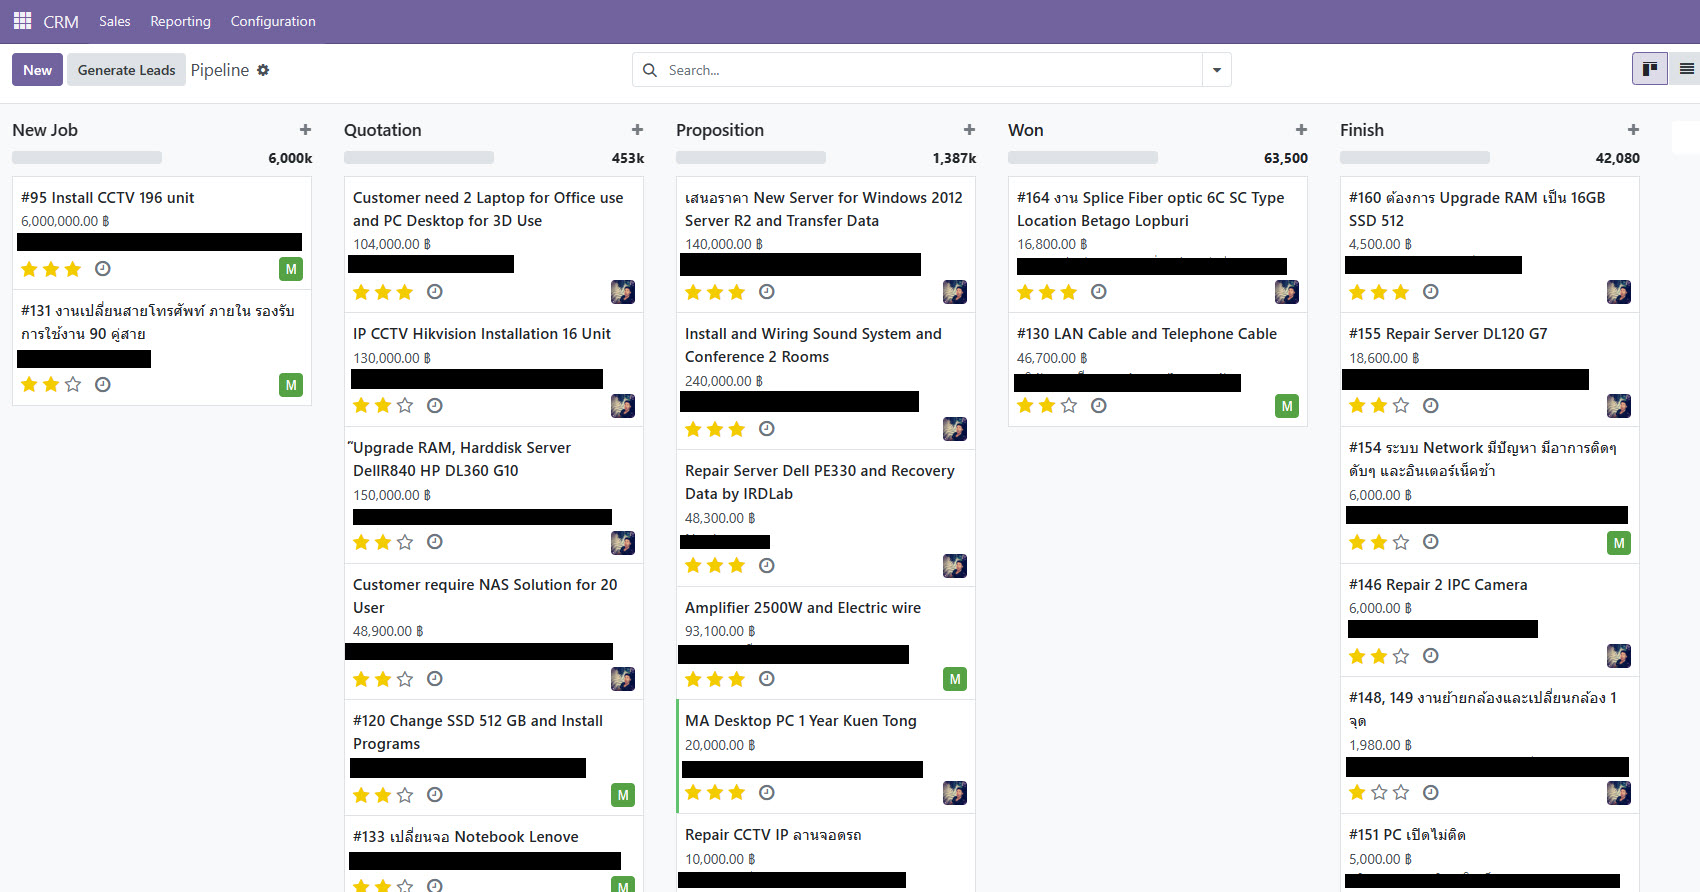Click the Pipeline settings gear icon
Viewport: 1700px width, 892px height.
coord(263,70)
